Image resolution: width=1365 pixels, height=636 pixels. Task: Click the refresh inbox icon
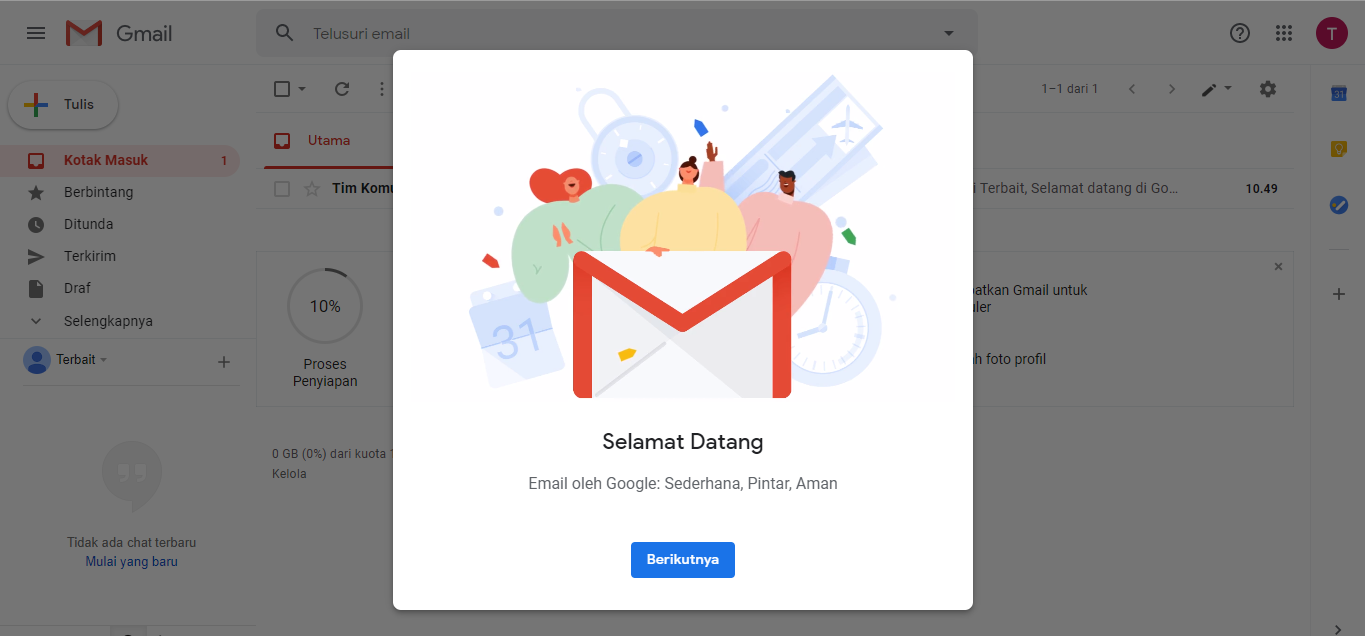click(342, 89)
